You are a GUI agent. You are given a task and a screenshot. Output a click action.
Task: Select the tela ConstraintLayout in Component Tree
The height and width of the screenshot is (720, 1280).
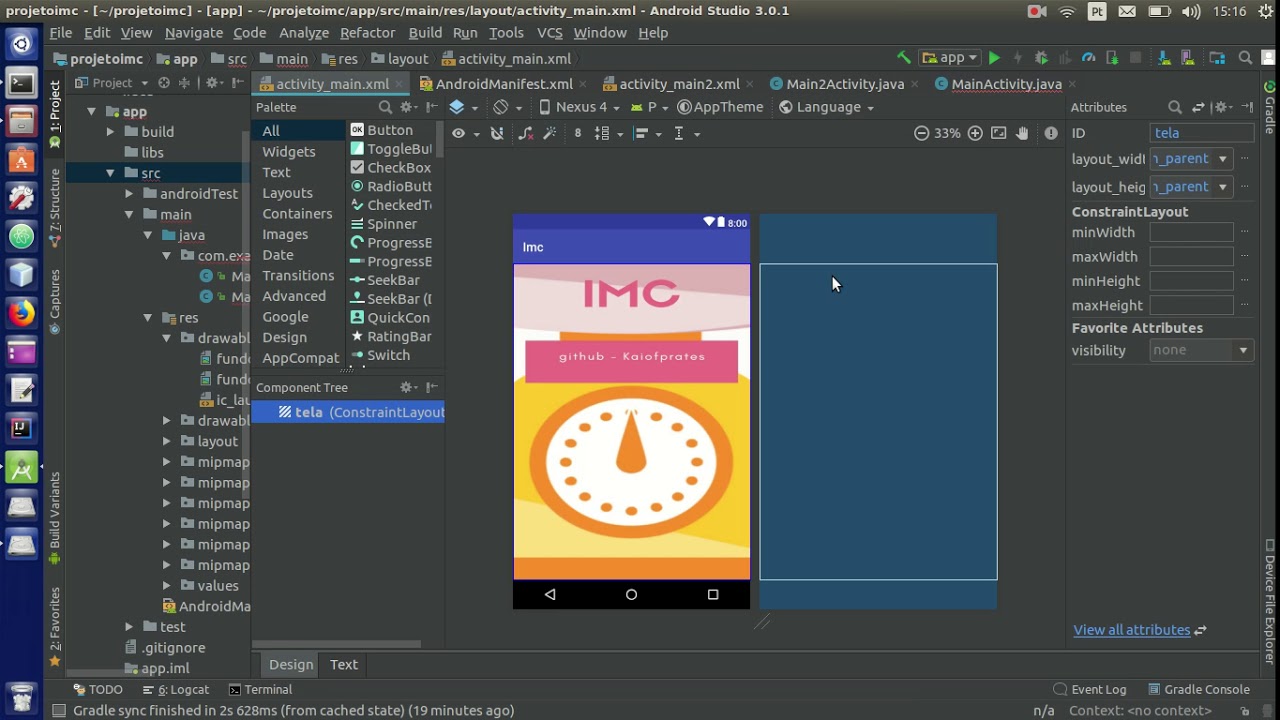tap(348, 412)
